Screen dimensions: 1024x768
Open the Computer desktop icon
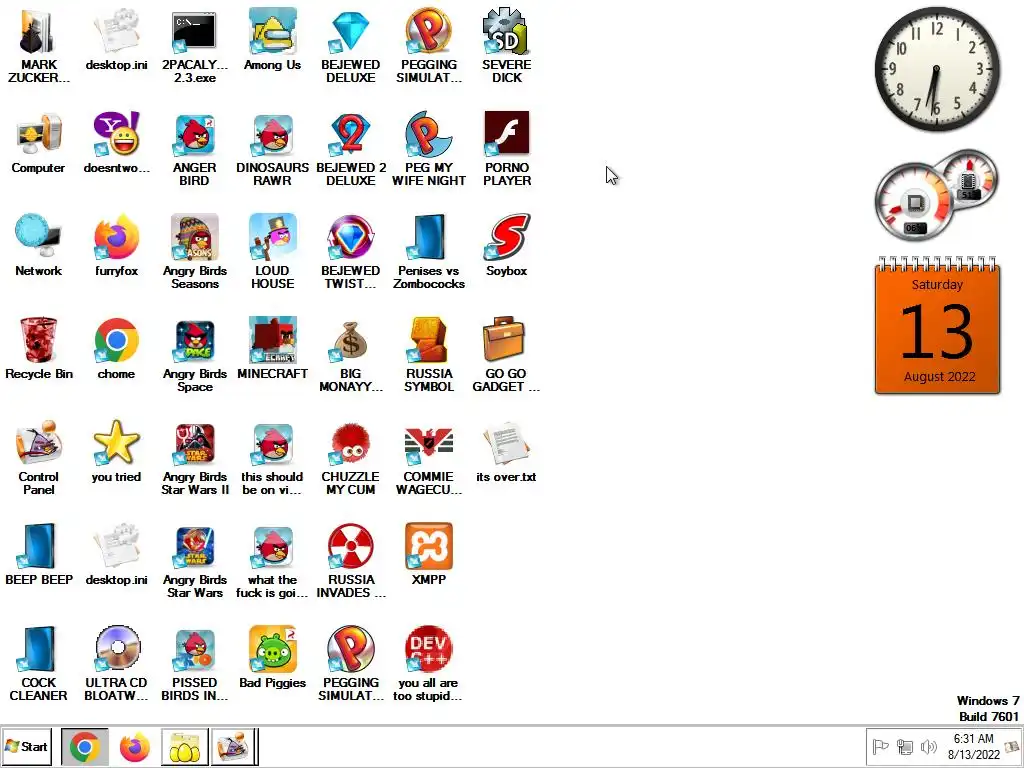click(39, 142)
